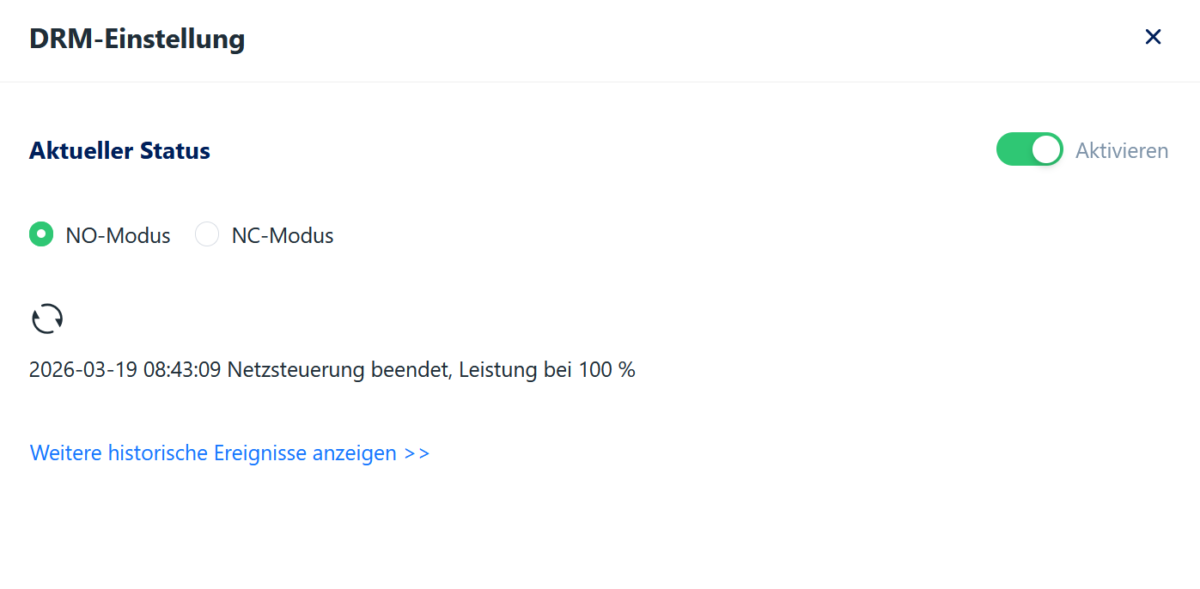Click the green Aktivieren slider control

click(x=1029, y=149)
